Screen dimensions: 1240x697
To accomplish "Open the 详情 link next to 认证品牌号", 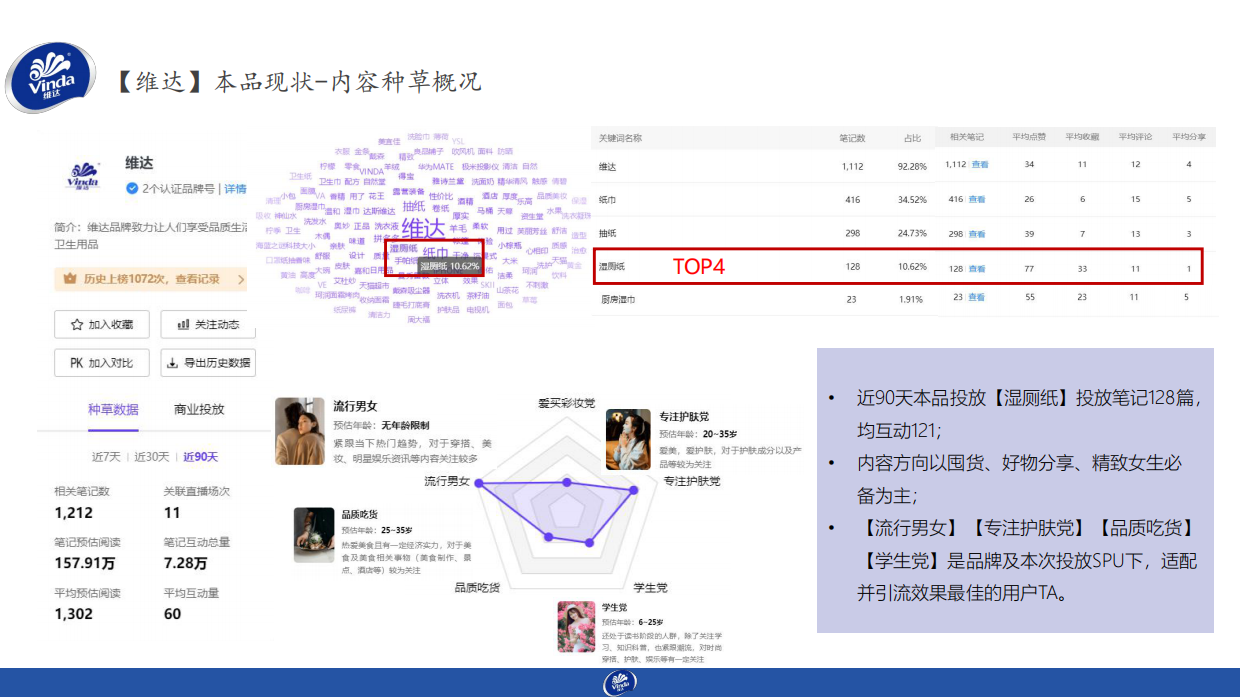I will point(235,189).
